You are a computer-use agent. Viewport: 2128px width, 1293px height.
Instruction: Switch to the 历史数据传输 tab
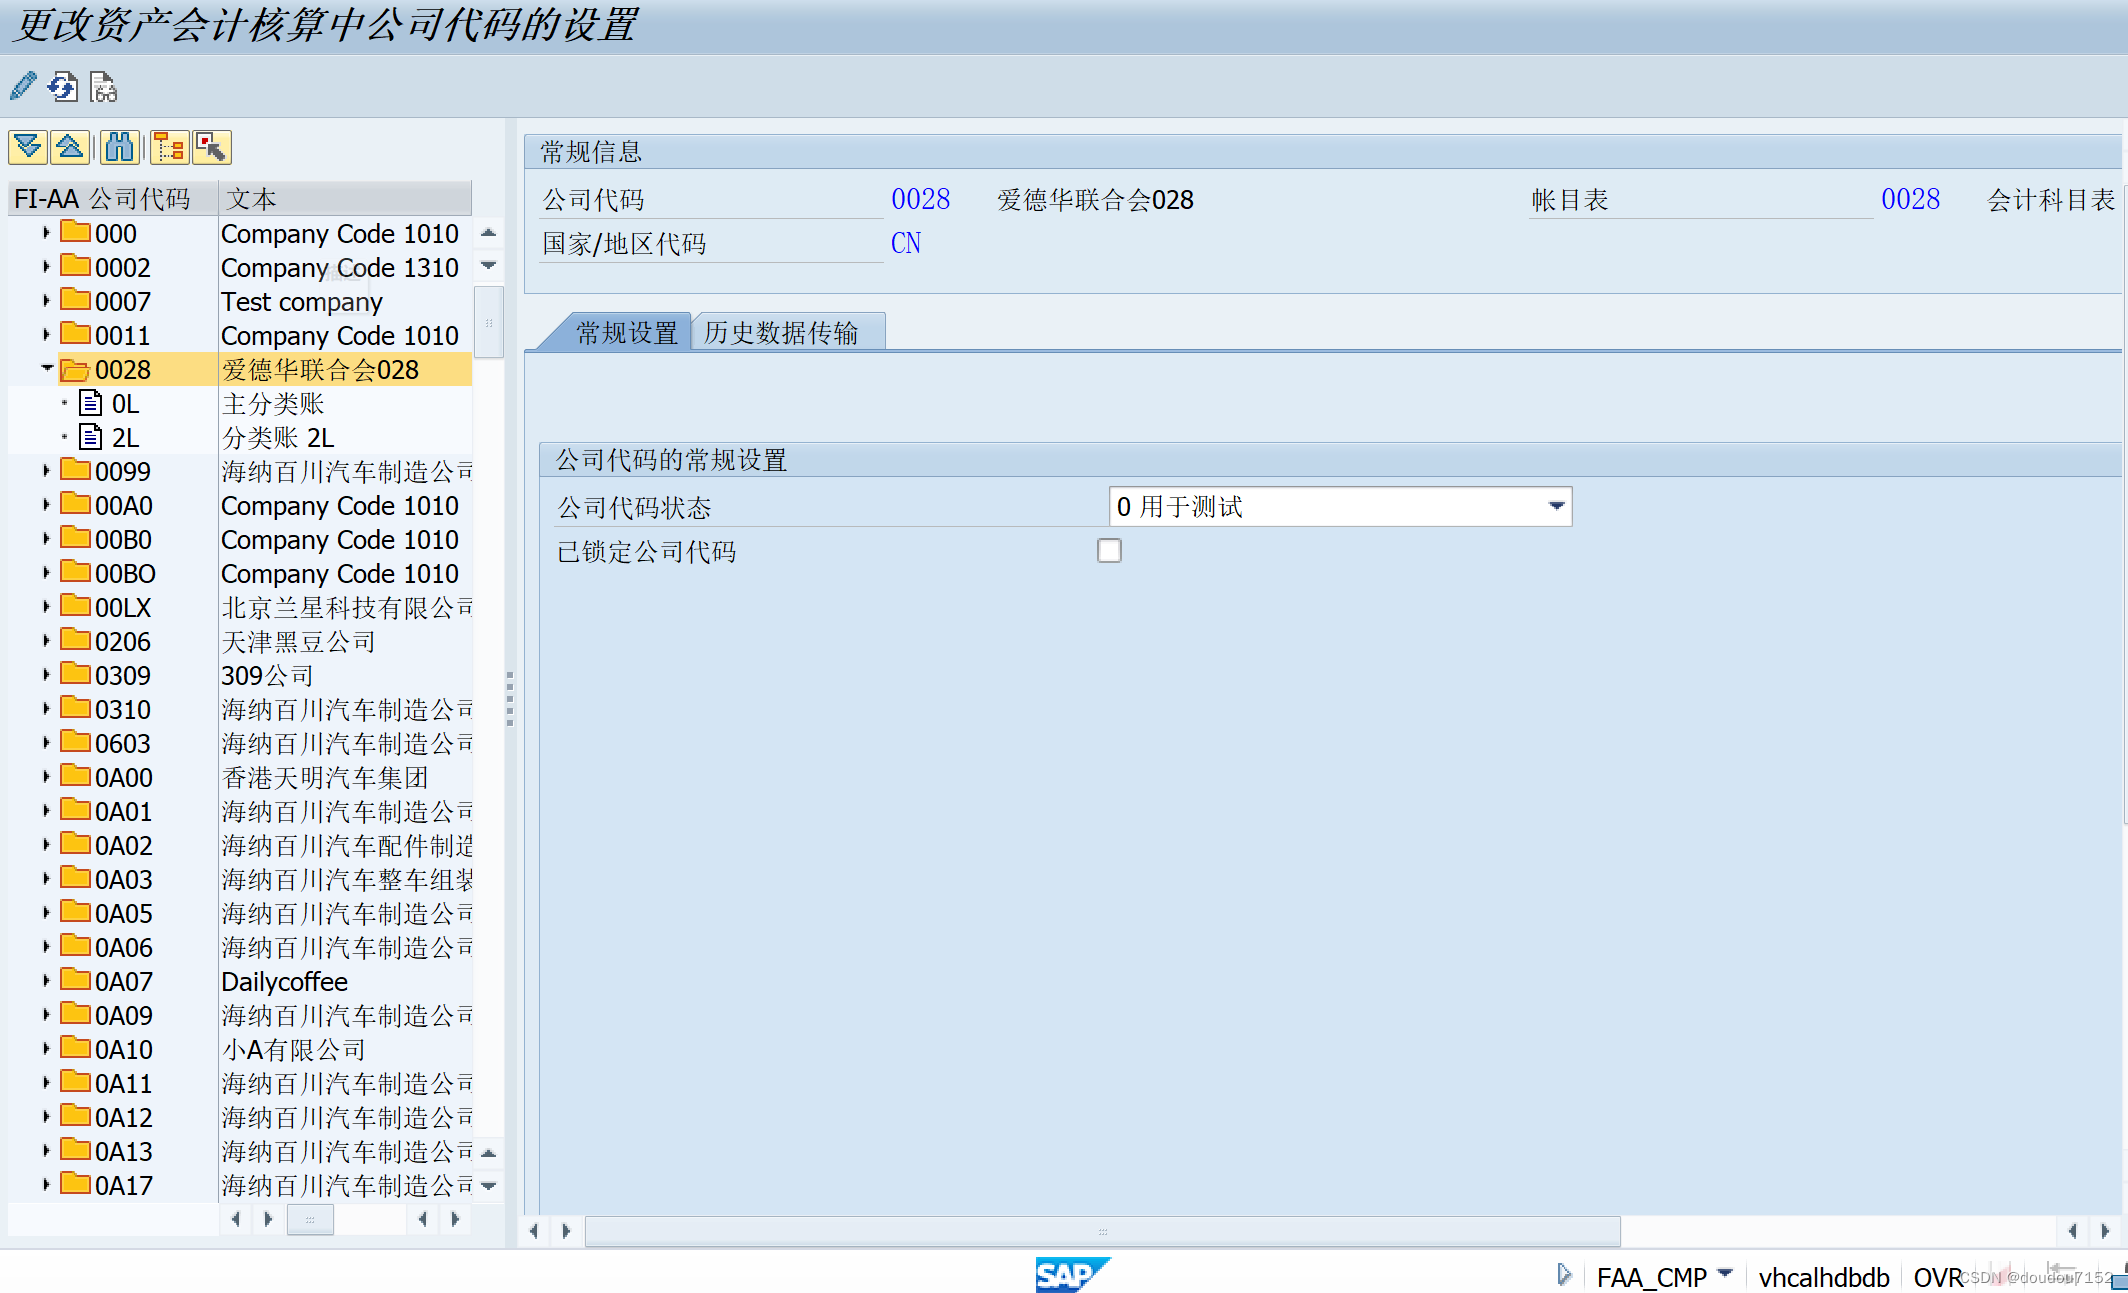coord(781,333)
